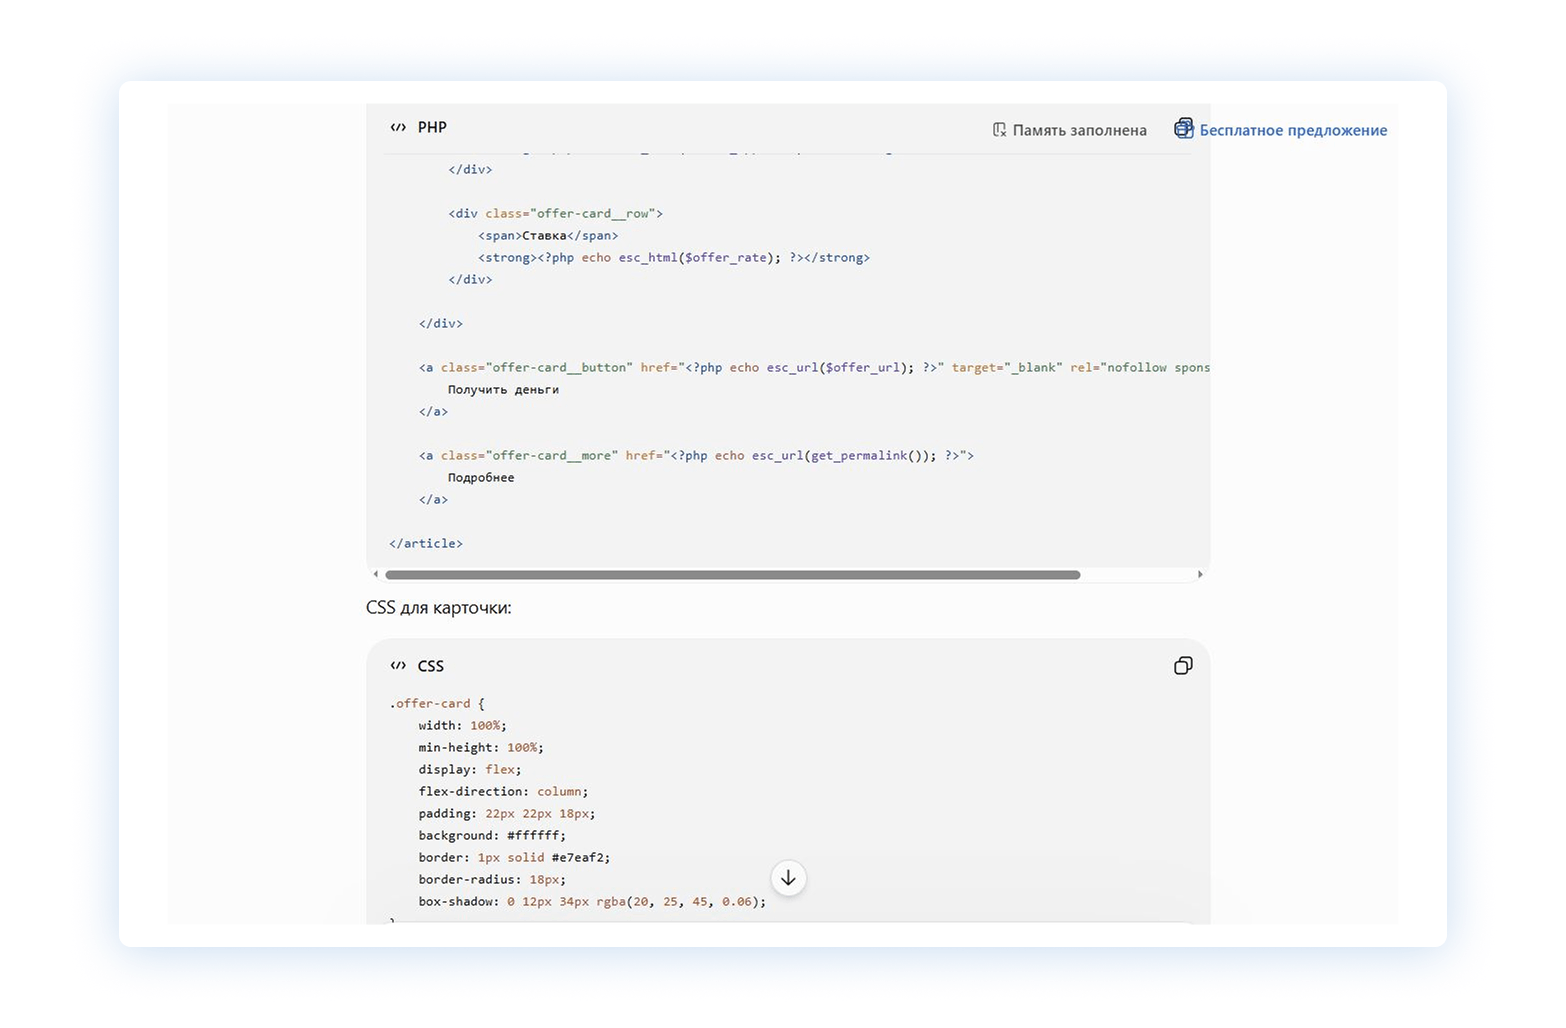Image resolution: width=1566 pixels, height=1028 pixels.
Task: Click the '.offer-card {' selector line
Action: pyautogui.click(x=437, y=703)
